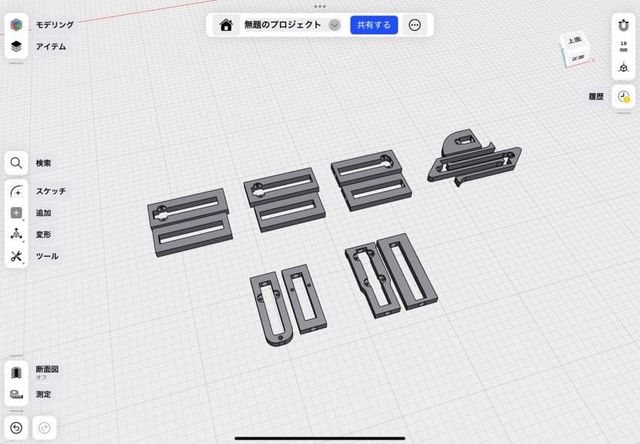This screenshot has width=640, height=444.
Task: Select the スケッチ sketch tool
Action: [x=17, y=190]
